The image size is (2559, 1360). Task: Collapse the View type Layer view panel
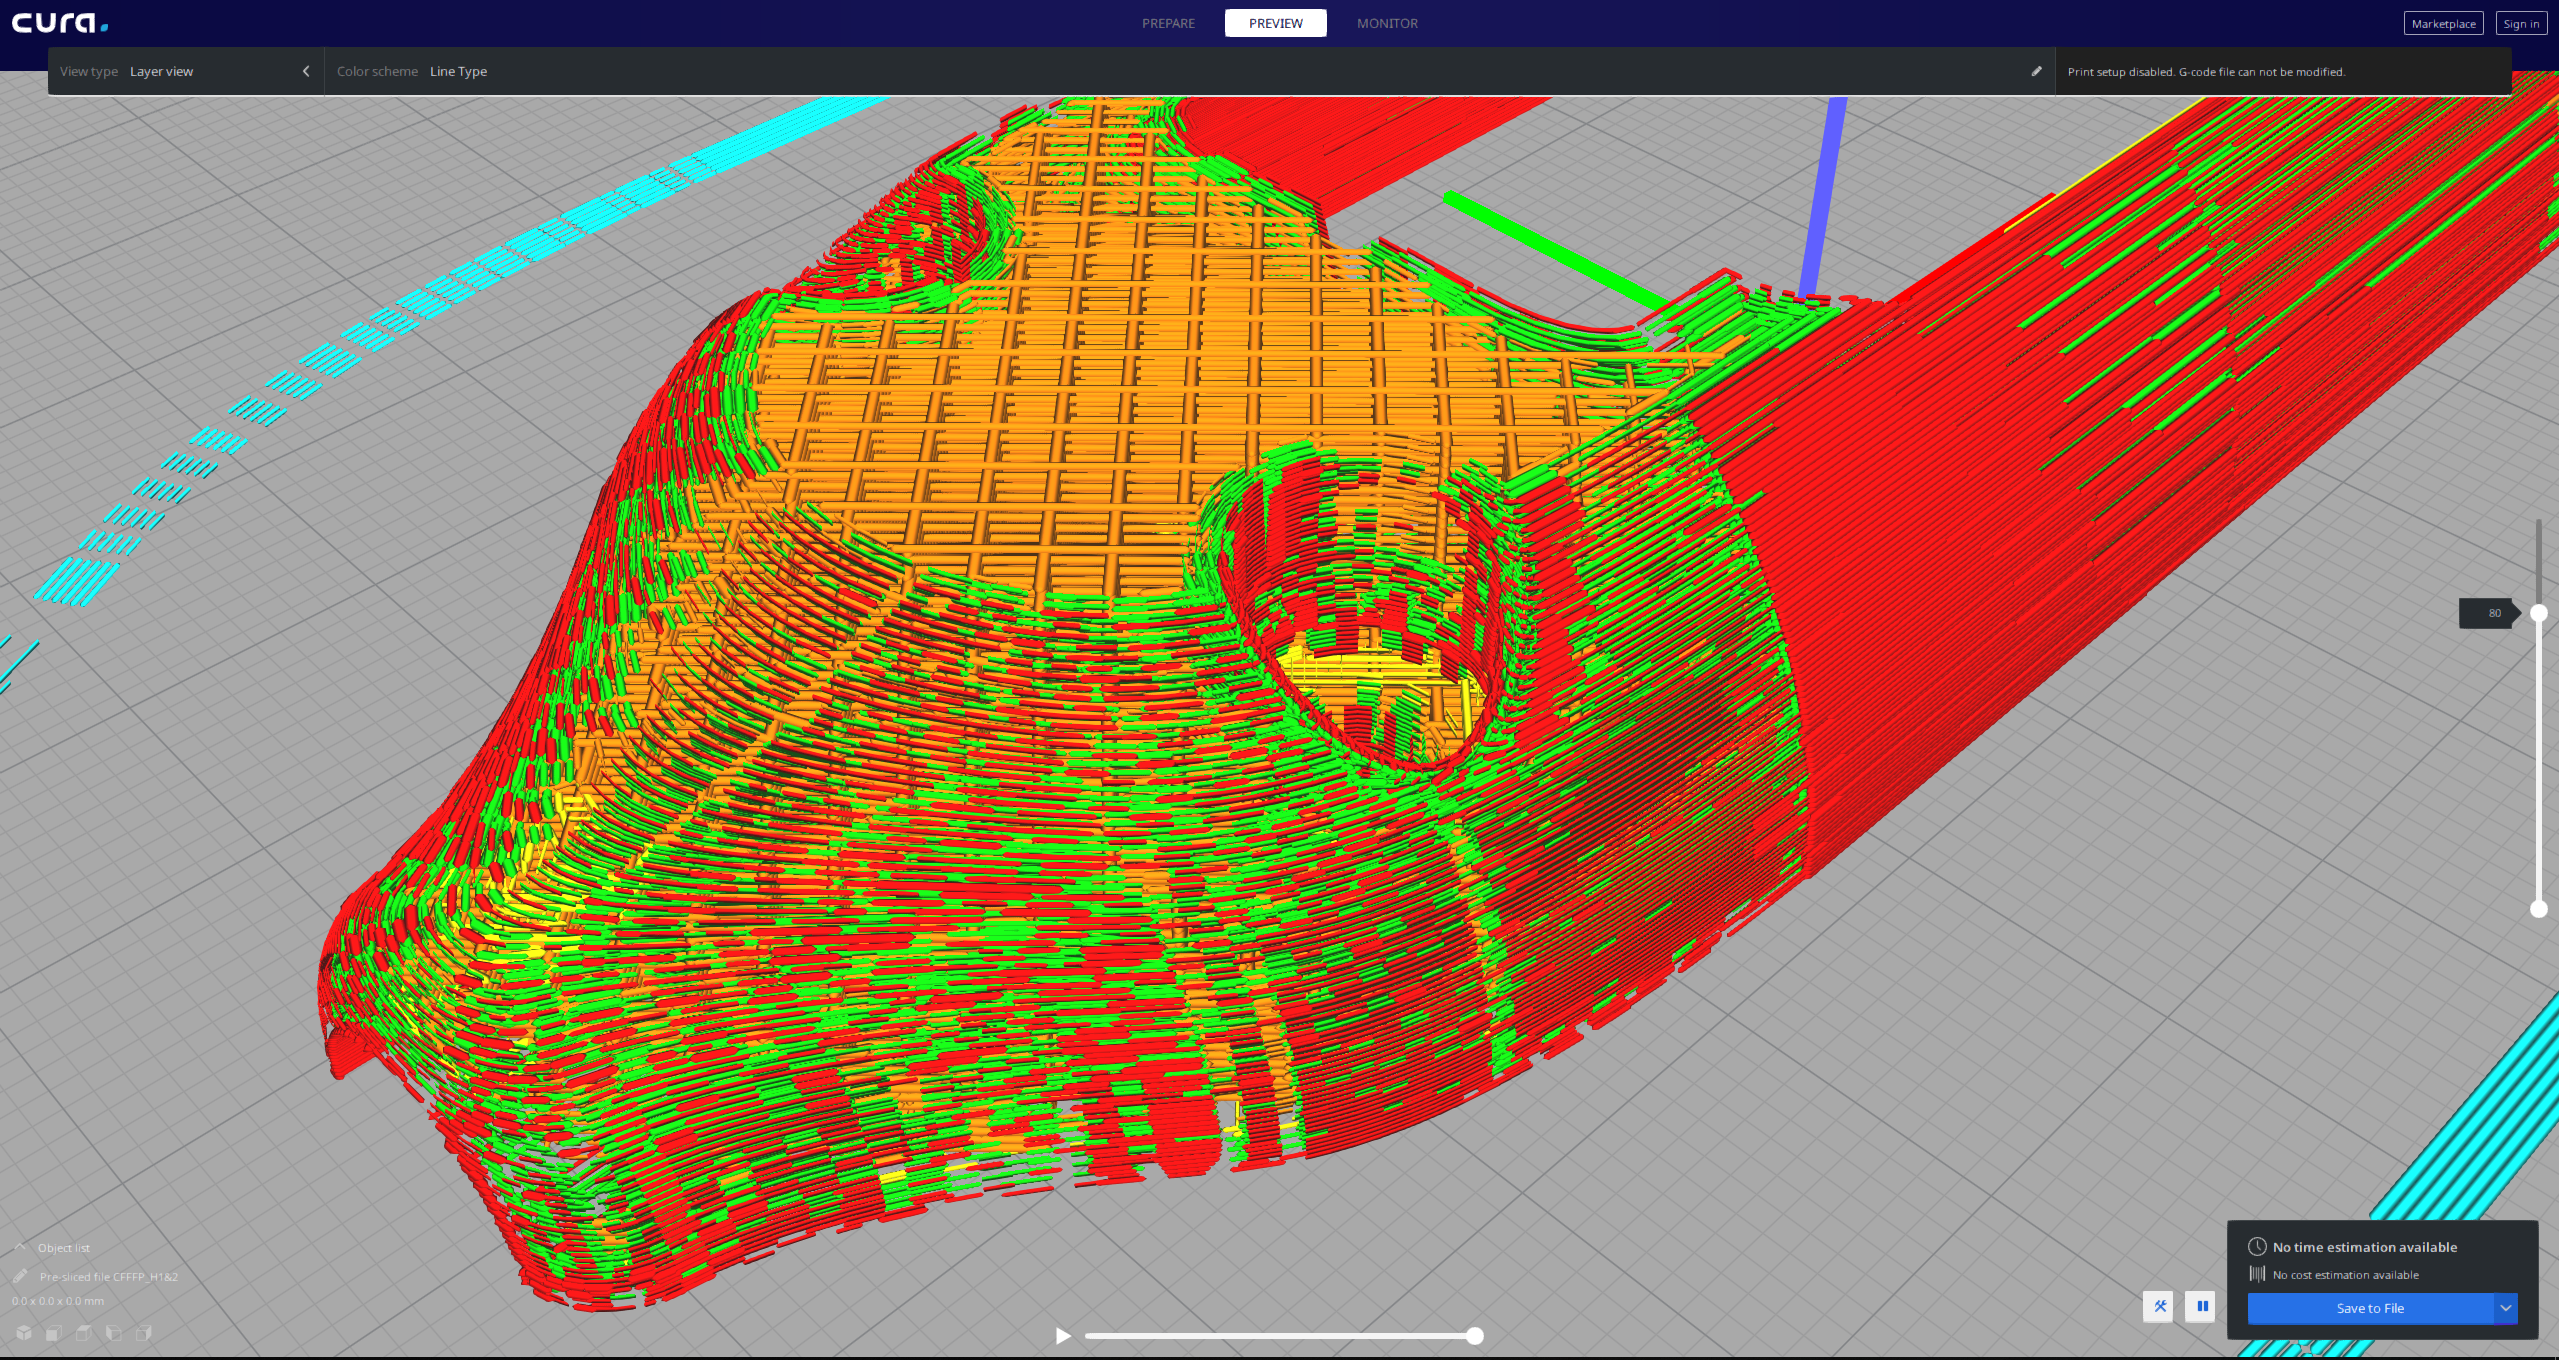(306, 71)
